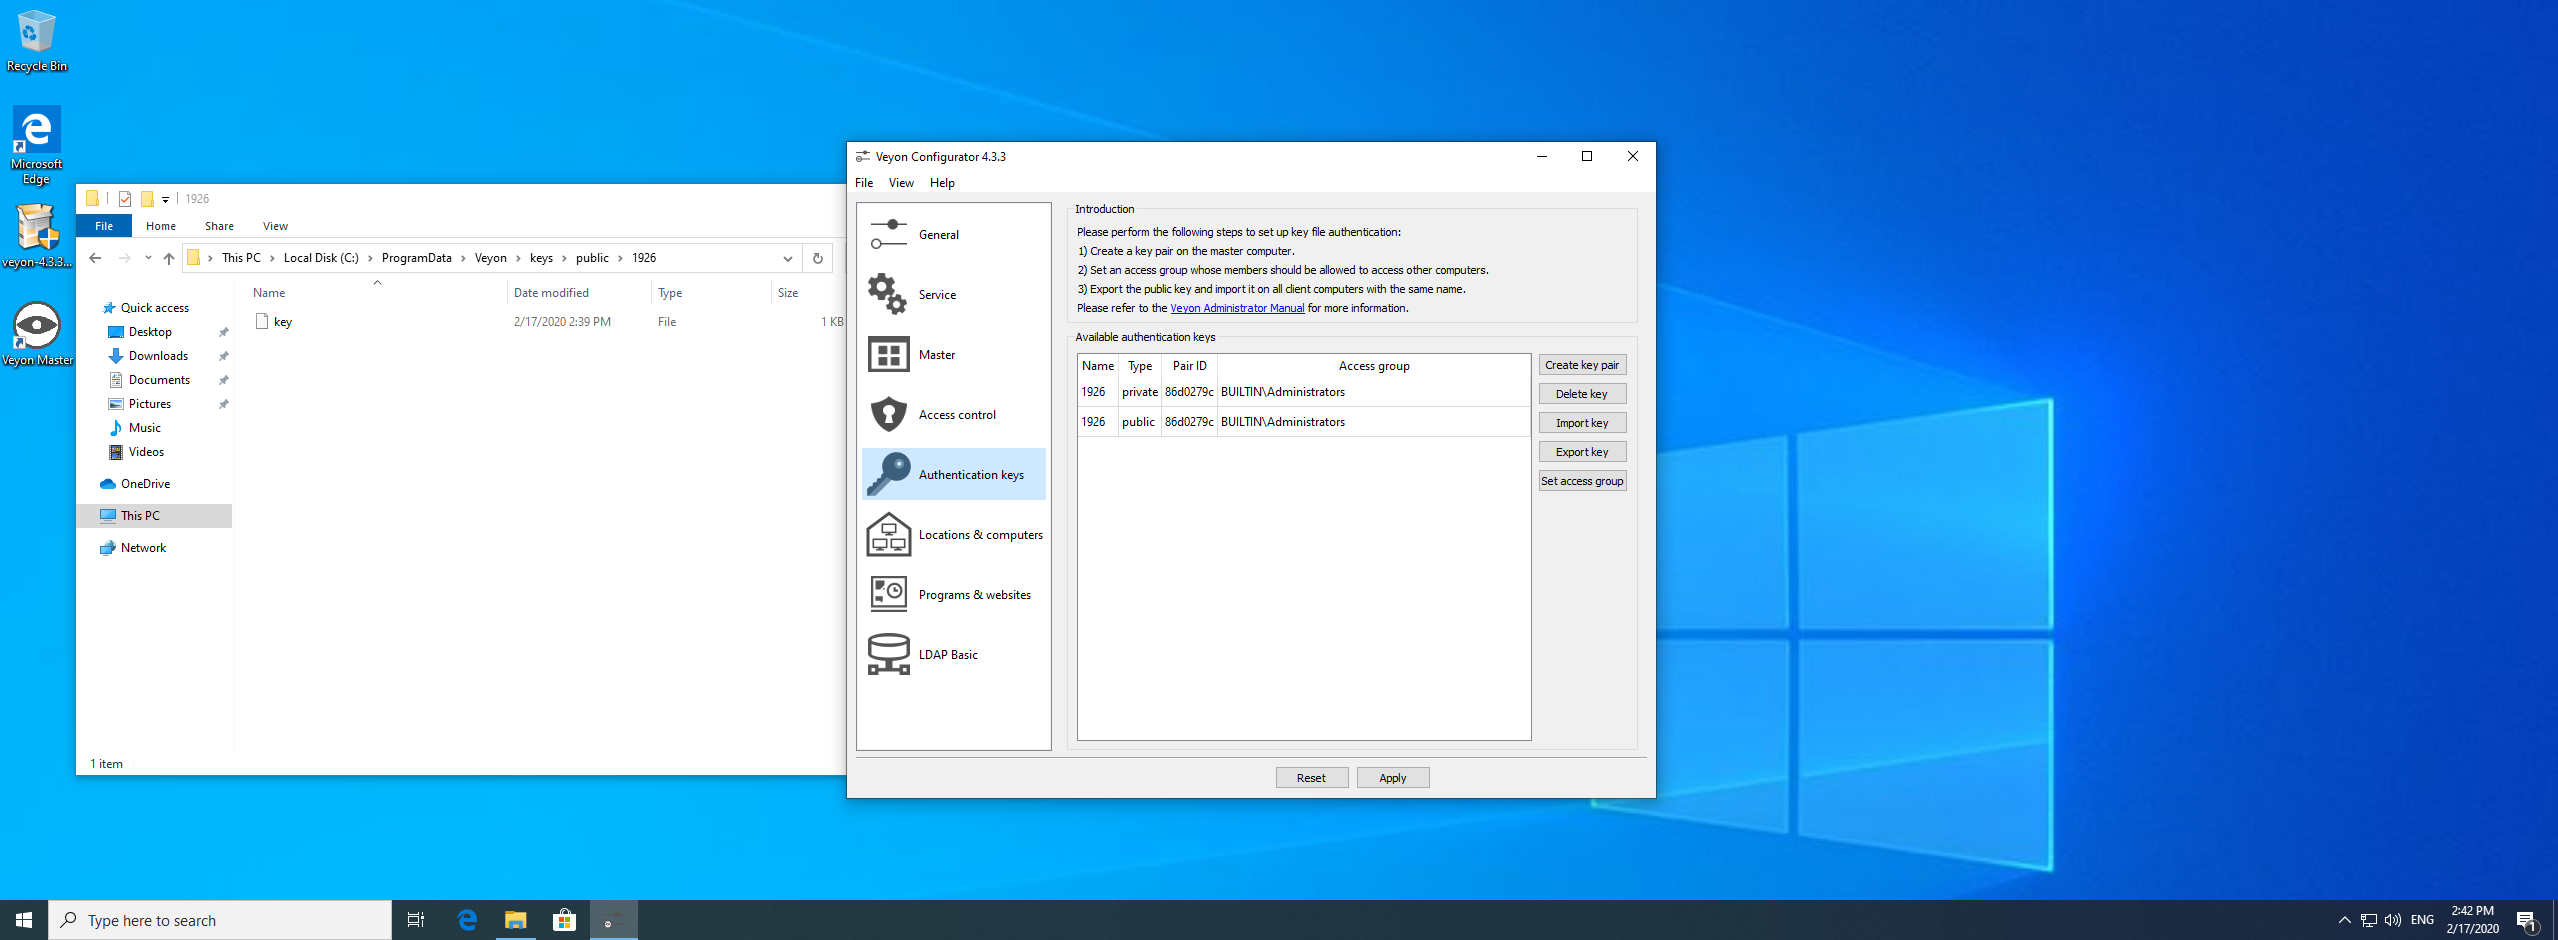Screen dimensions: 2558x940
Task: Click the Windows Start button
Action: click(24, 920)
